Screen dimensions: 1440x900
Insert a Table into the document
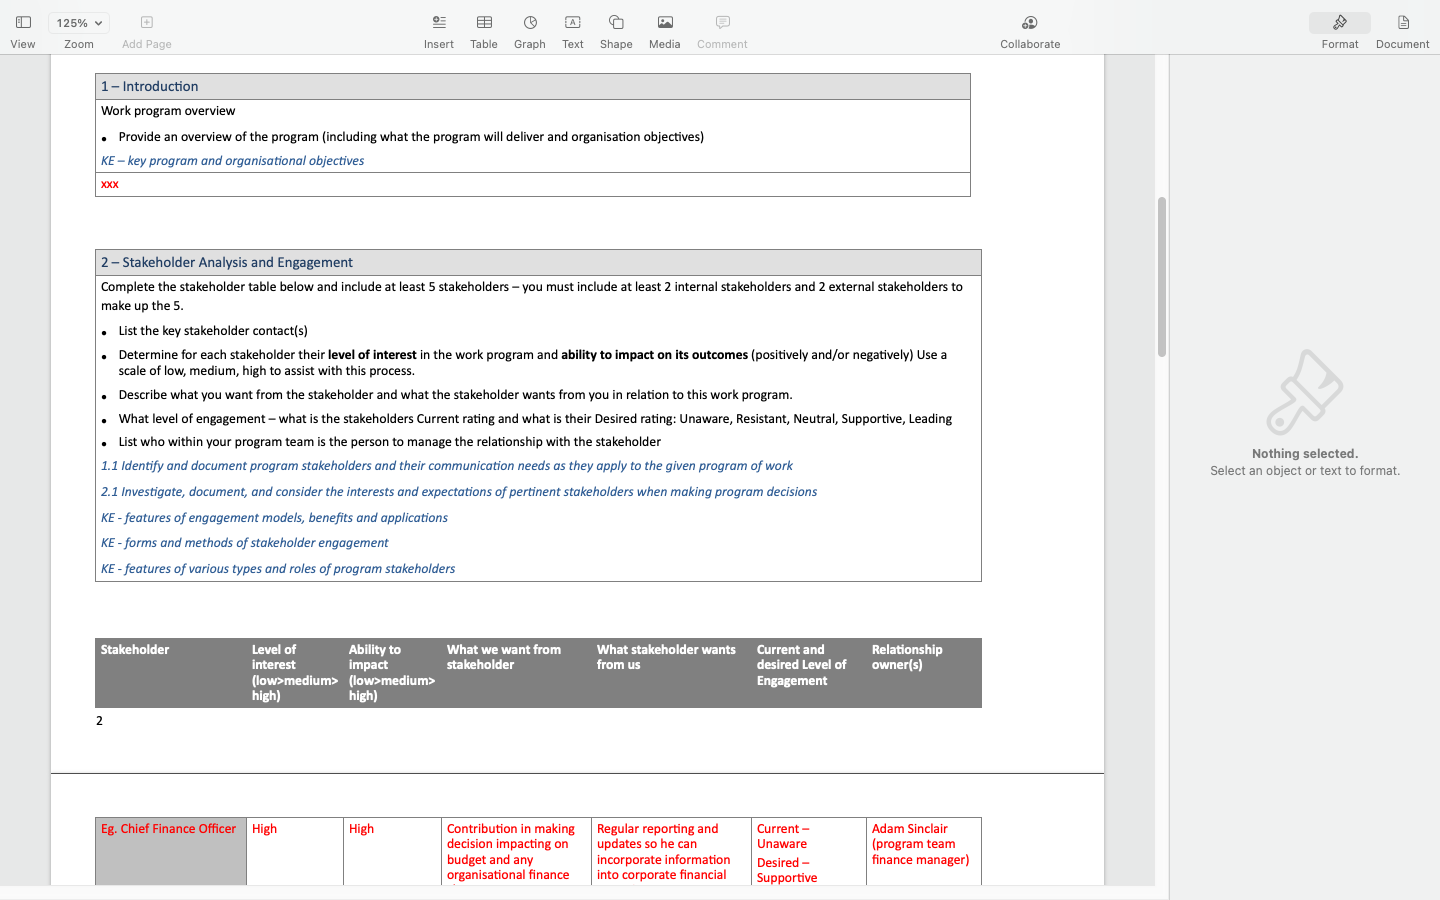click(x=484, y=30)
